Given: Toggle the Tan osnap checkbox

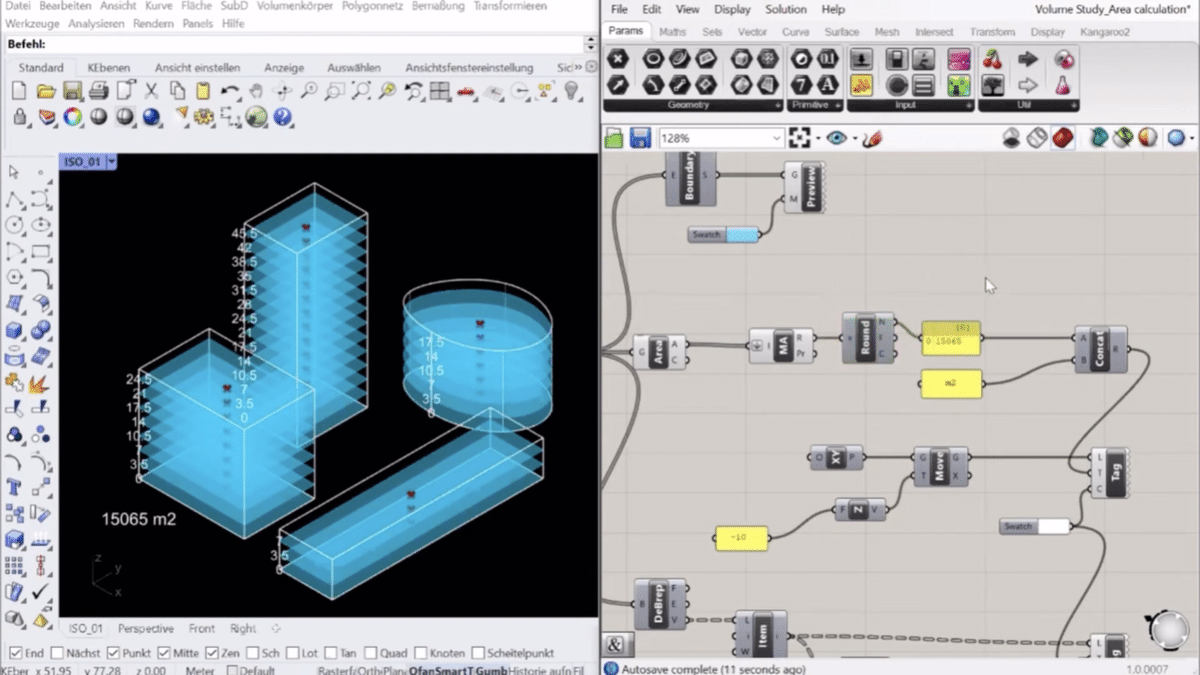Looking at the screenshot, I should coord(331,653).
